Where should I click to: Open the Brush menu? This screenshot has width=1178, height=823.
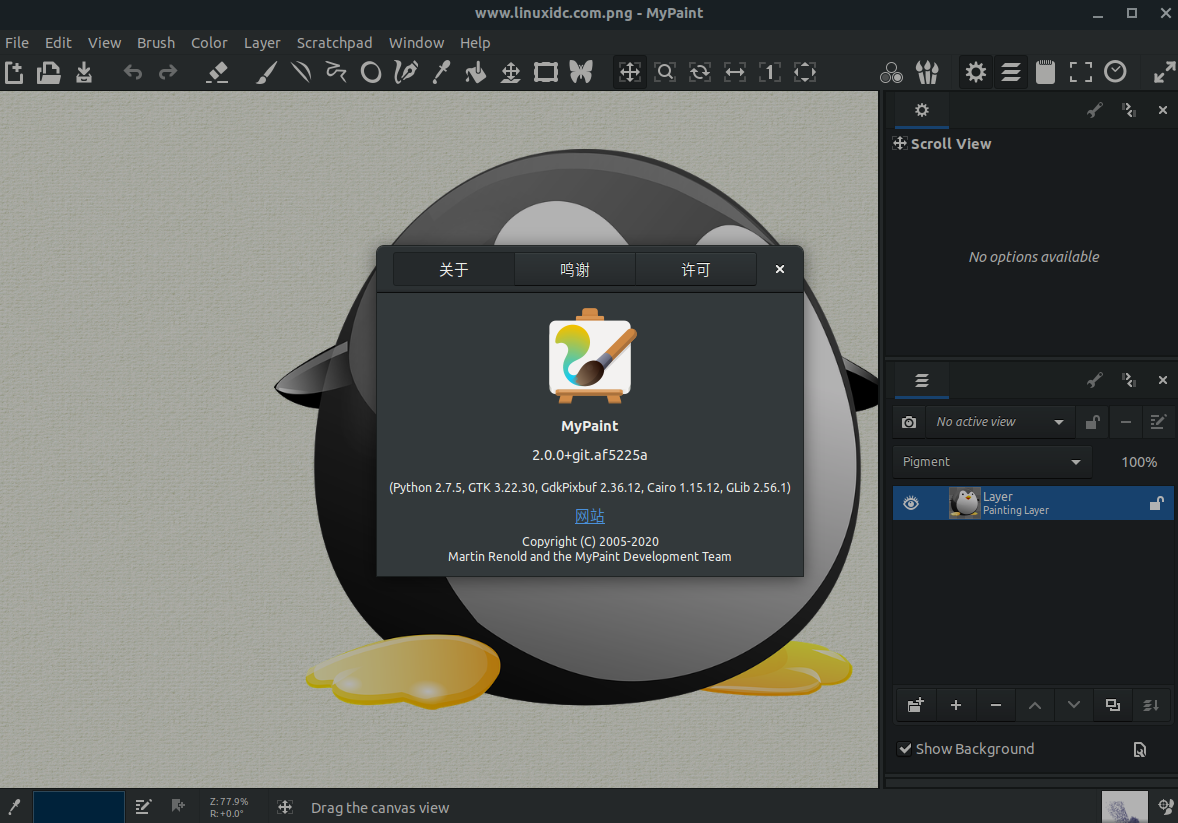156,43
